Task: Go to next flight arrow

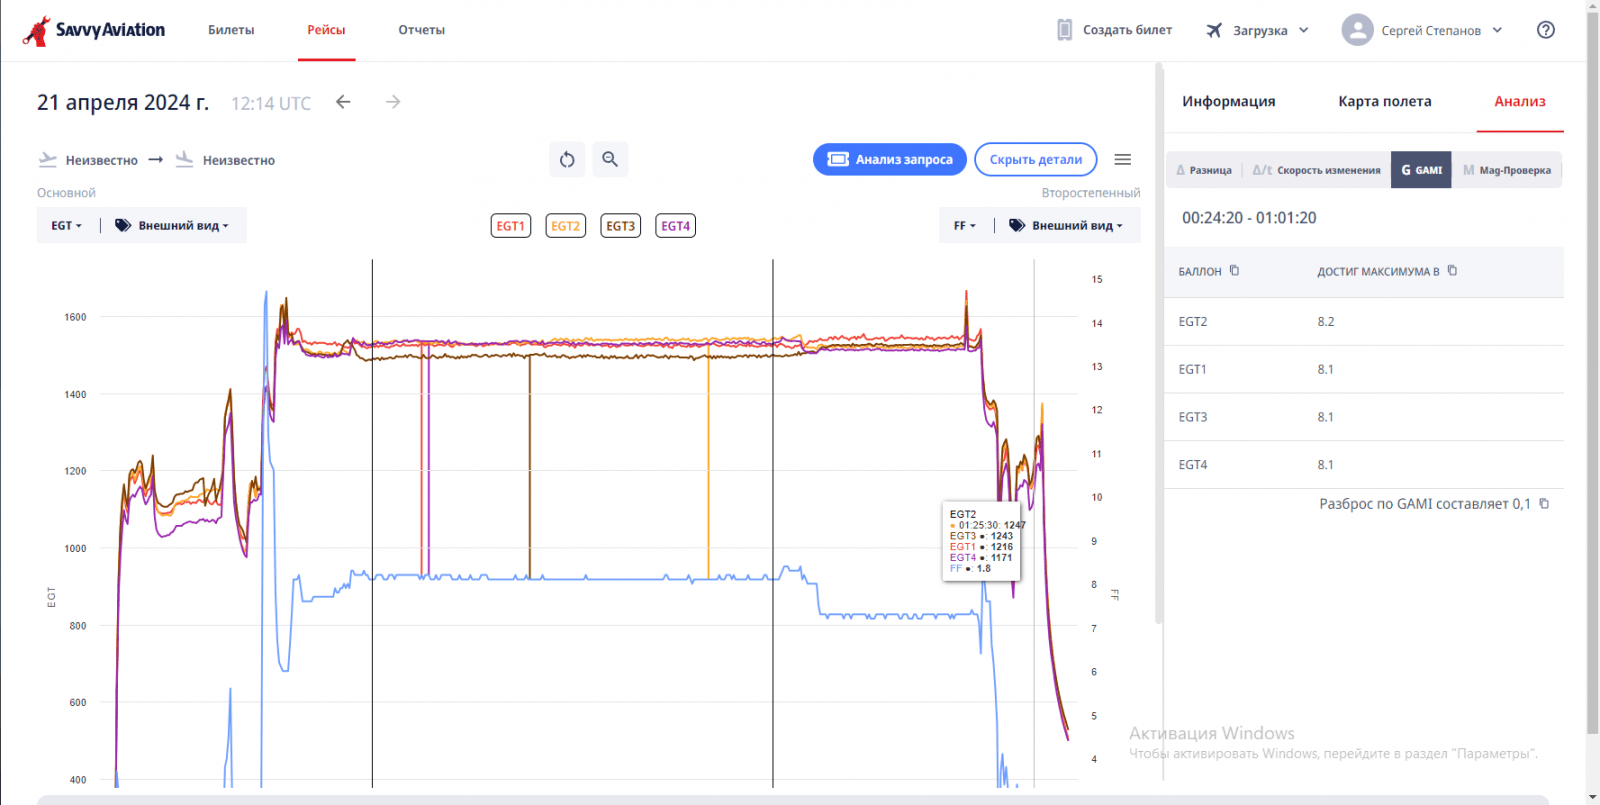Action: (x=393, y=102)
